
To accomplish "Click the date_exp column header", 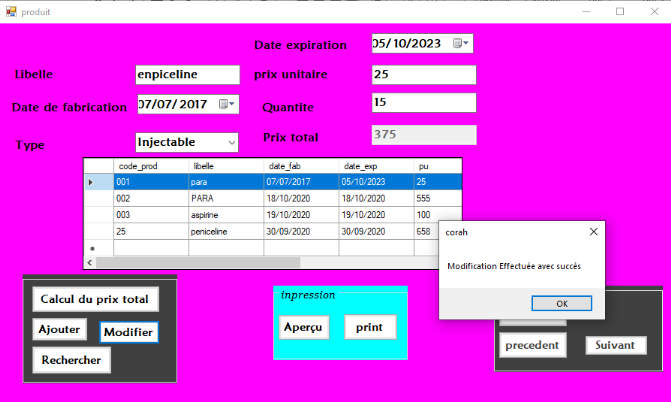I will click(x=377, y=166).
